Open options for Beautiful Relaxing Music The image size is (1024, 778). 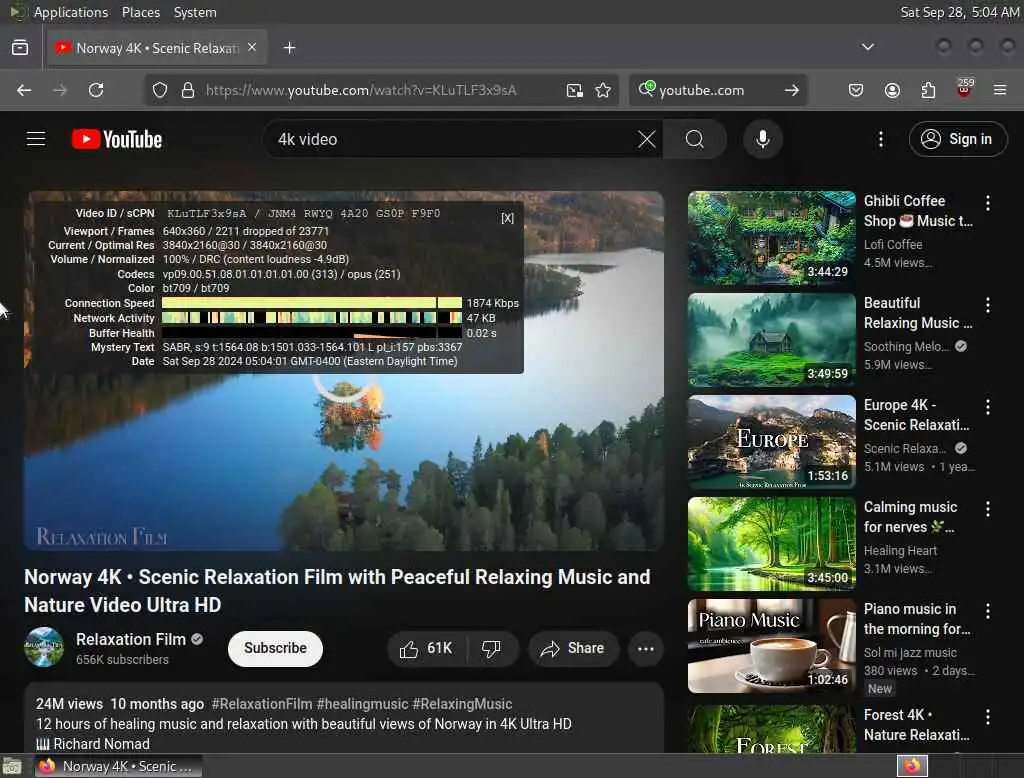pos(988,304)
